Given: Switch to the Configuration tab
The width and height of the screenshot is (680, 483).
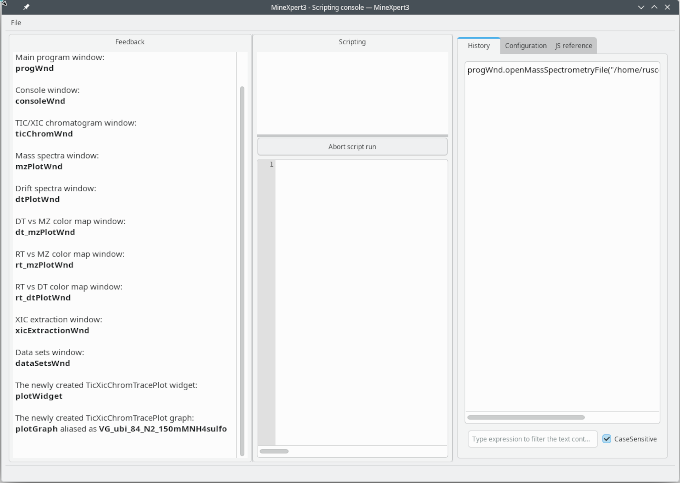Looking at the screenshot, I should (525, 45).
